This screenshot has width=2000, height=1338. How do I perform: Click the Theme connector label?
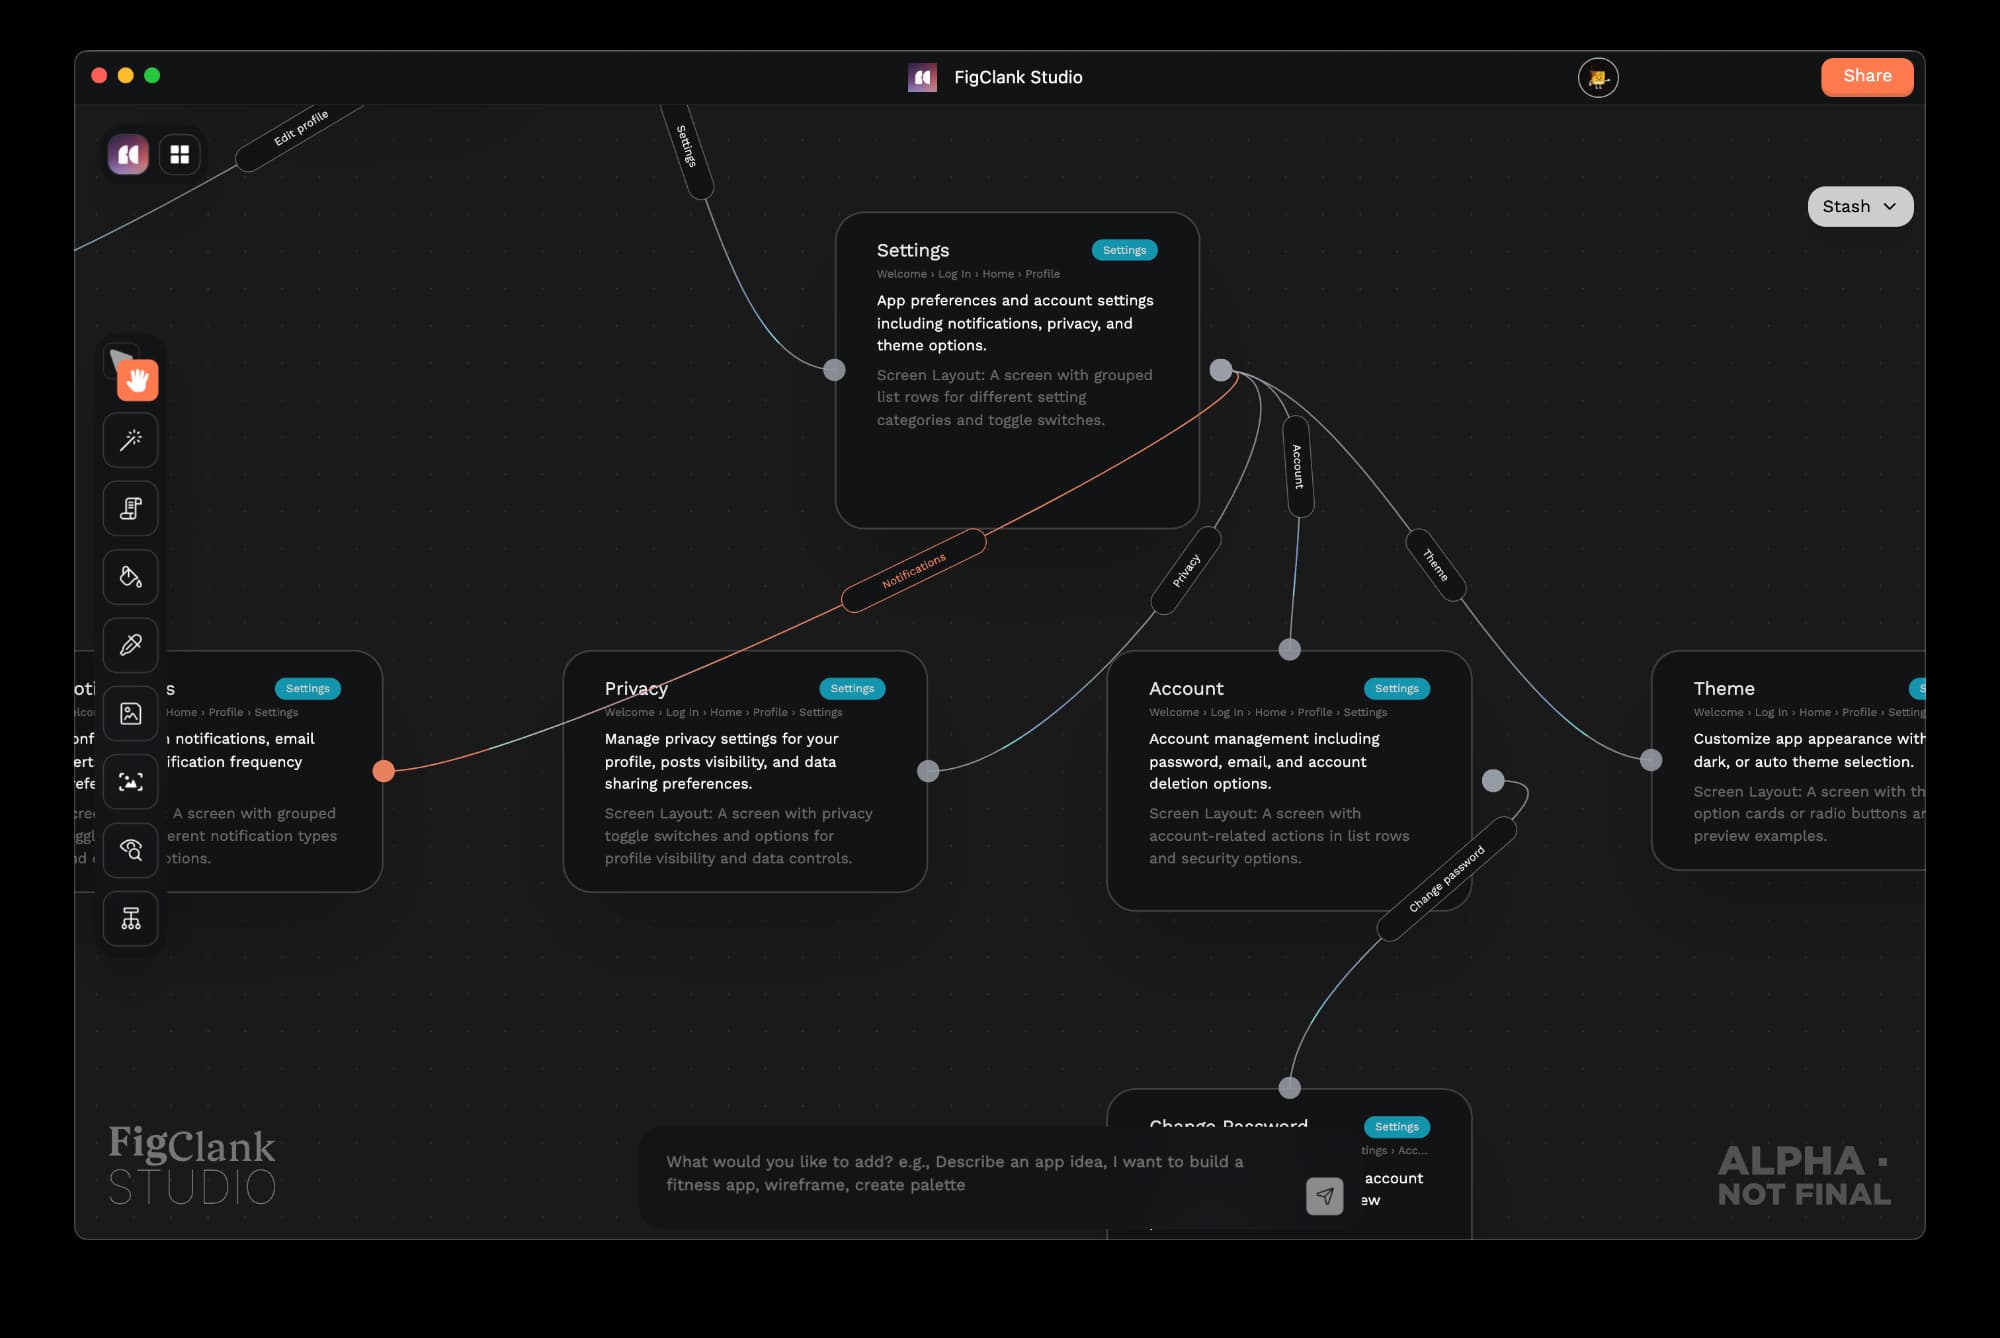[x=1435, y=565]
